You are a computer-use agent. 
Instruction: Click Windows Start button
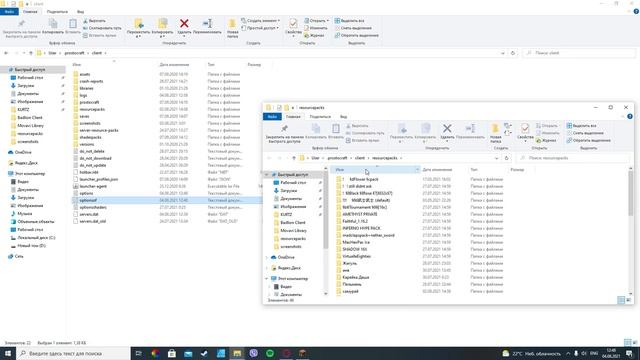coord(8,353)
